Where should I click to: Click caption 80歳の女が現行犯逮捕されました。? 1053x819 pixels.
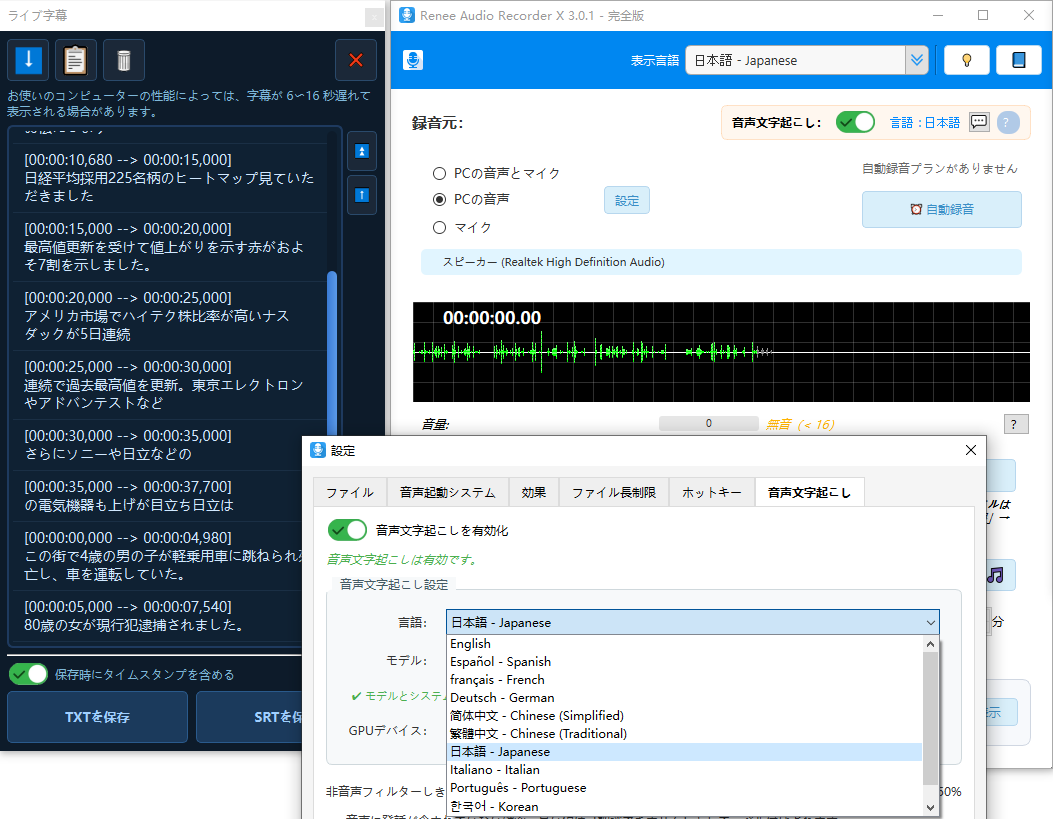point(134,625)
